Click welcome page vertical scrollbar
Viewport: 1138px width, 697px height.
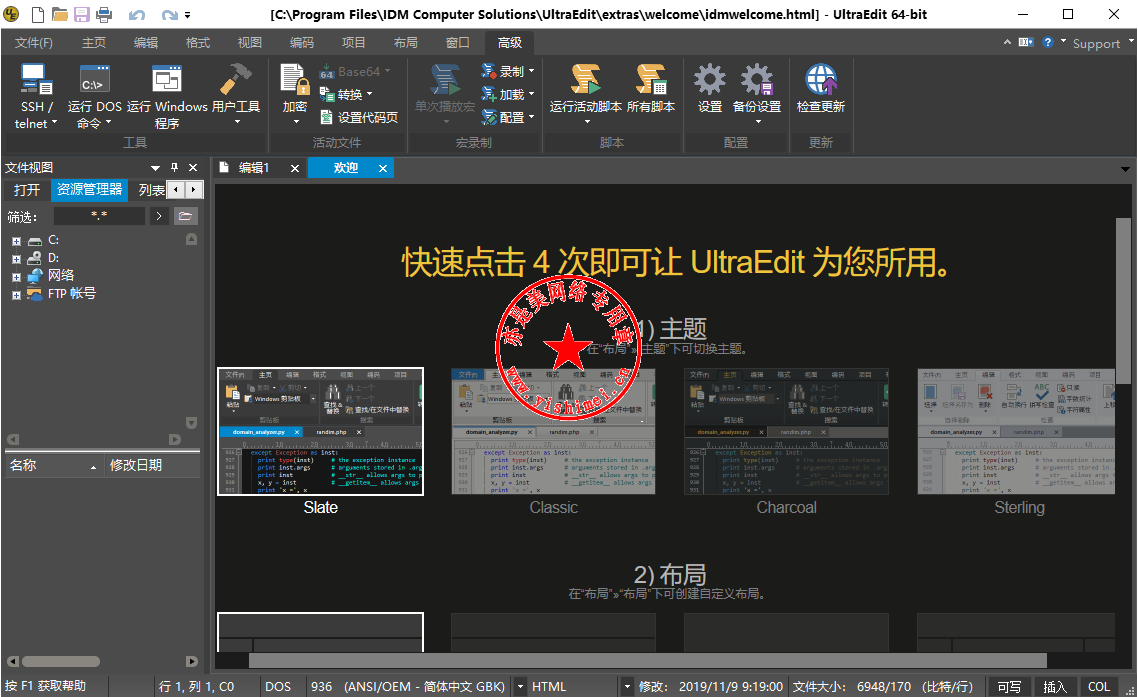coord(1123,301)
